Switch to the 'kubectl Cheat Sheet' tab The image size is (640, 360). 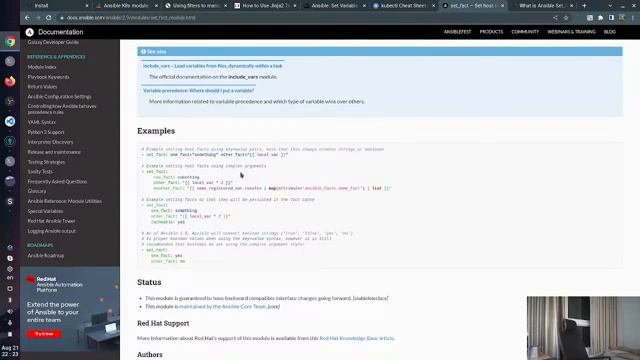click(x=403, y=6)
